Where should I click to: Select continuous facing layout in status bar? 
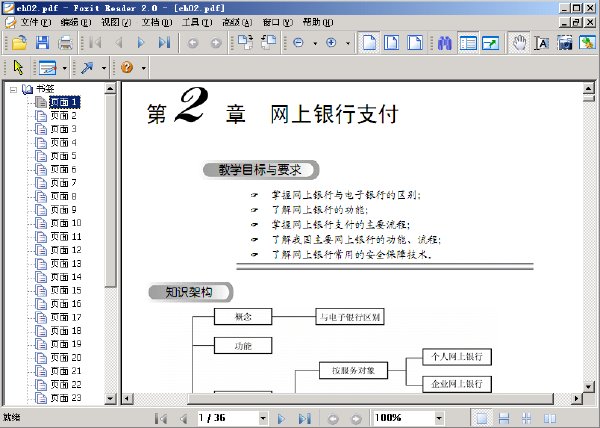(527, 418)
